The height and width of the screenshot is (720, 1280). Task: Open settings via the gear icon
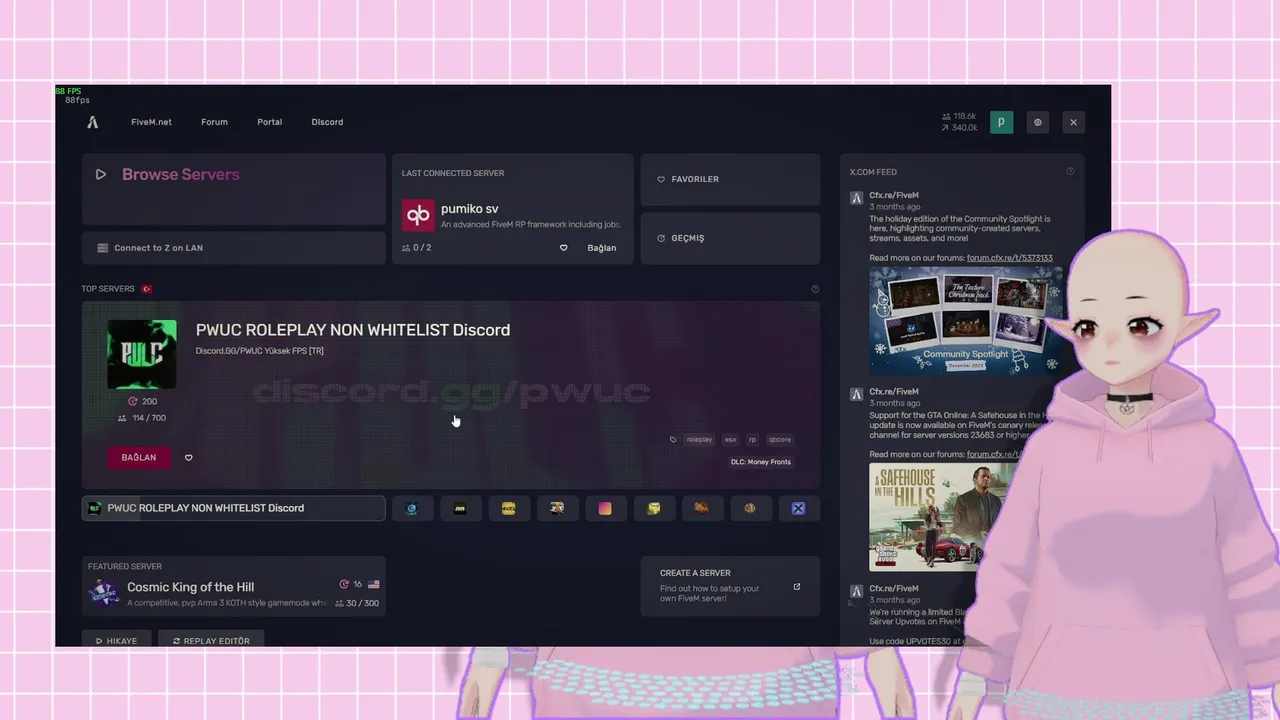pyautogui.click(x=1037, y=122)
